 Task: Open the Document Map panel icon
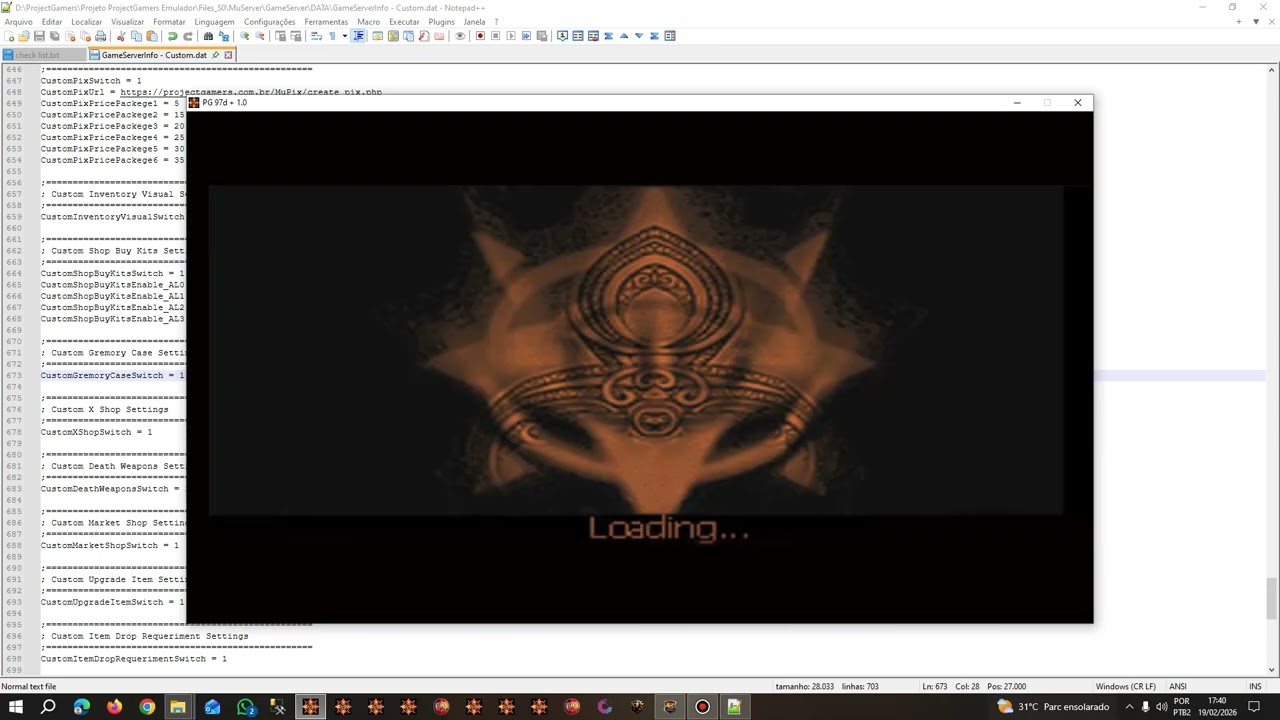pyautogui.click(x=393, y=36)
